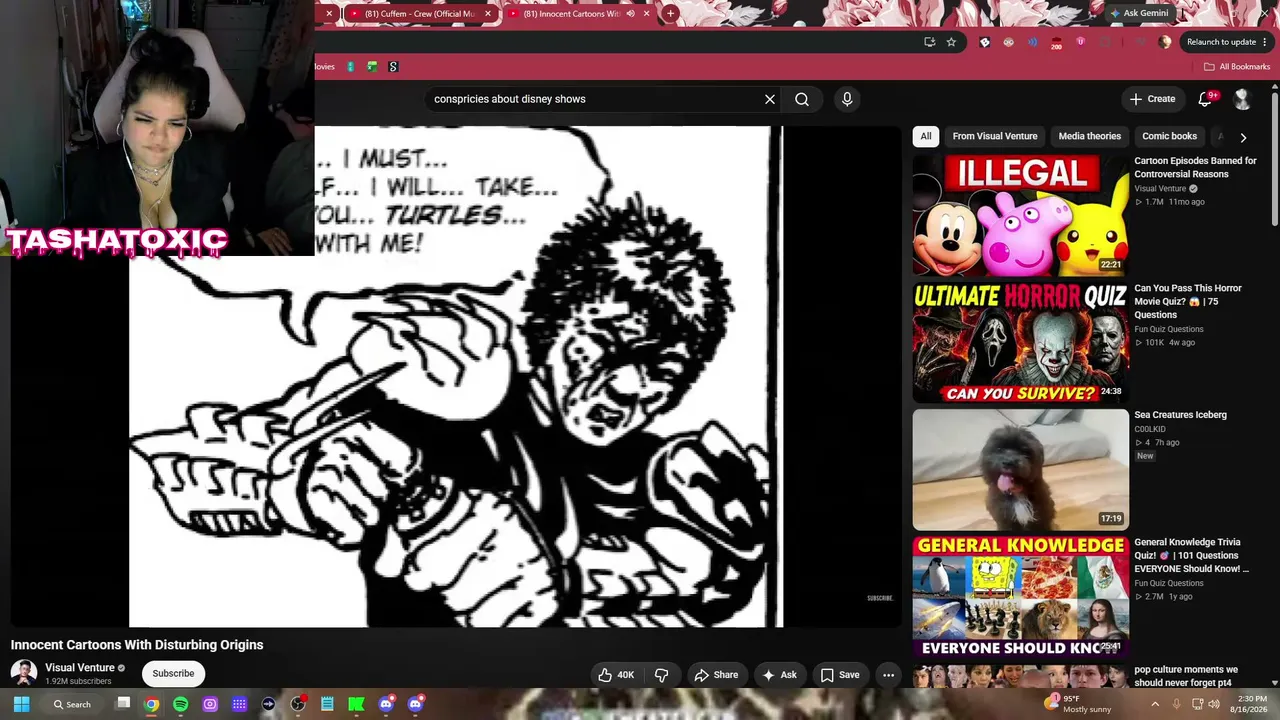
Task: Open the Chrome profile avatar
Action: (1165, 42)
